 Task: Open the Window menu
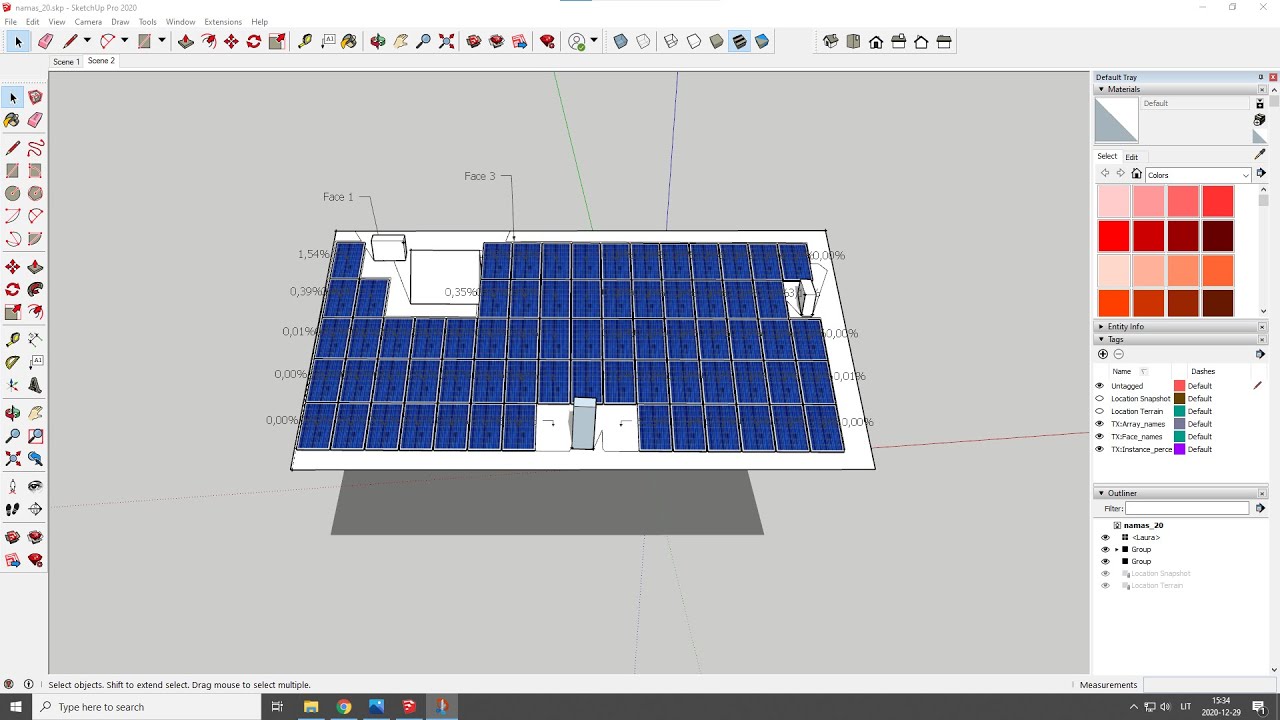click(180, 22)
